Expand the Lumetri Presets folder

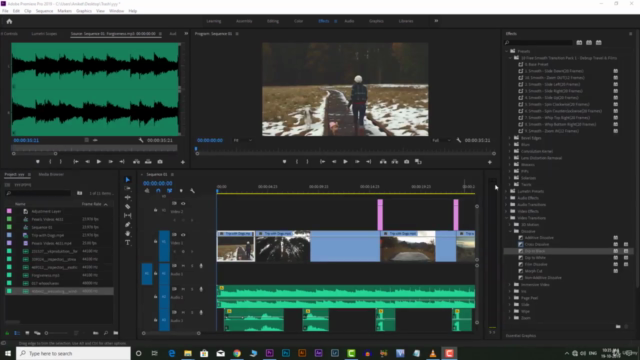(507, 191)
